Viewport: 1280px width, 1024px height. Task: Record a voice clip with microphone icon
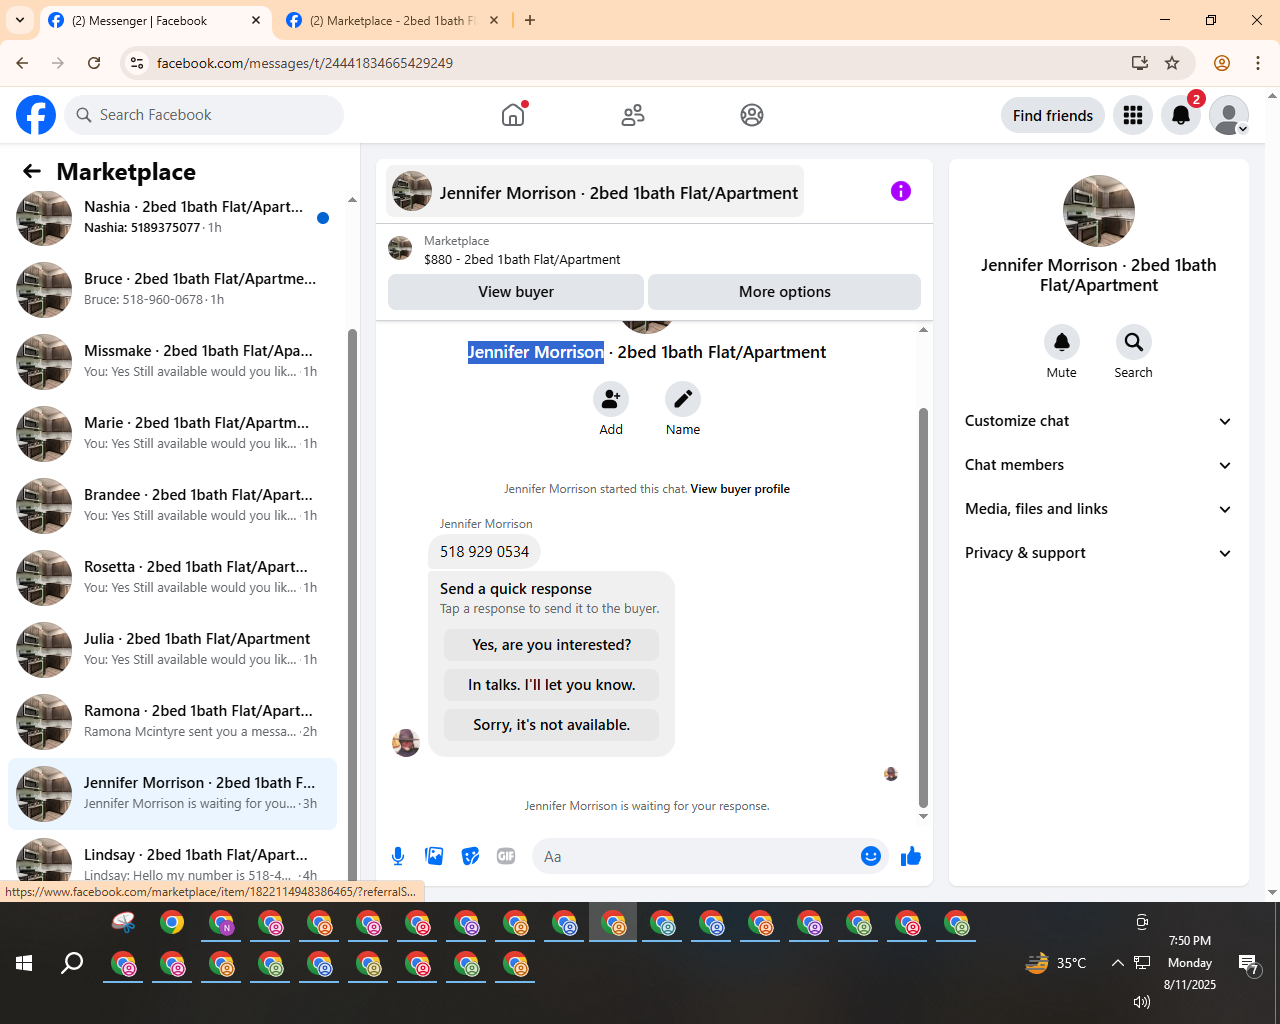(398, 856)
